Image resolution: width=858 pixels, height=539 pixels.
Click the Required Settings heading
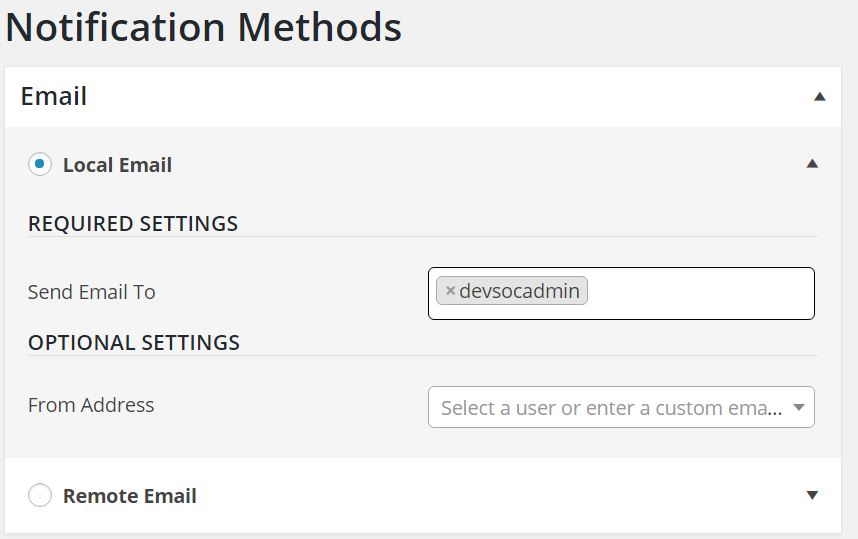(x=133, y=223)
